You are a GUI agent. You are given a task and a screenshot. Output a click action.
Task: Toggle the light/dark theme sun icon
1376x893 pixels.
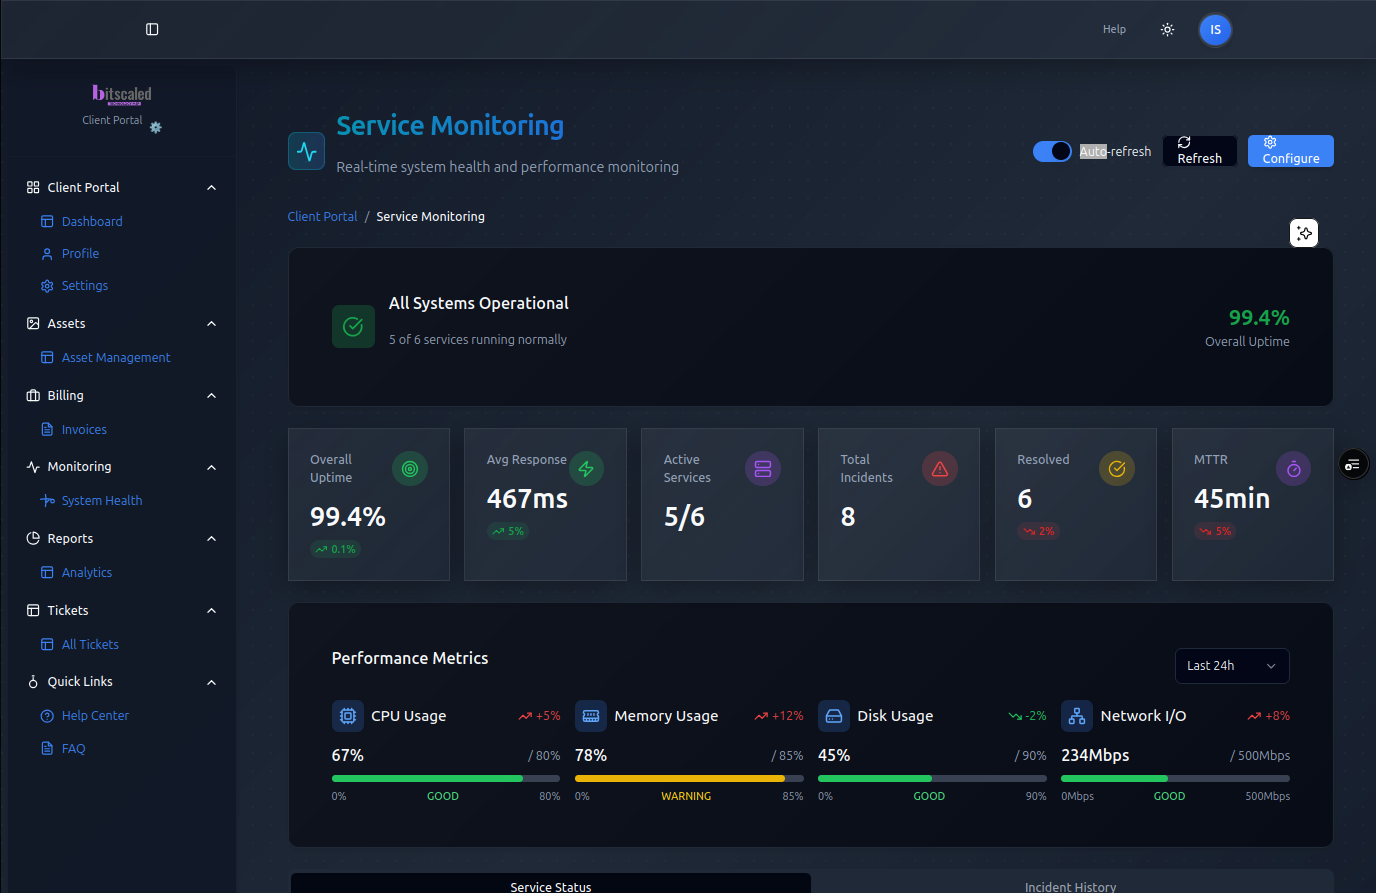click(x=1167, y=29)
